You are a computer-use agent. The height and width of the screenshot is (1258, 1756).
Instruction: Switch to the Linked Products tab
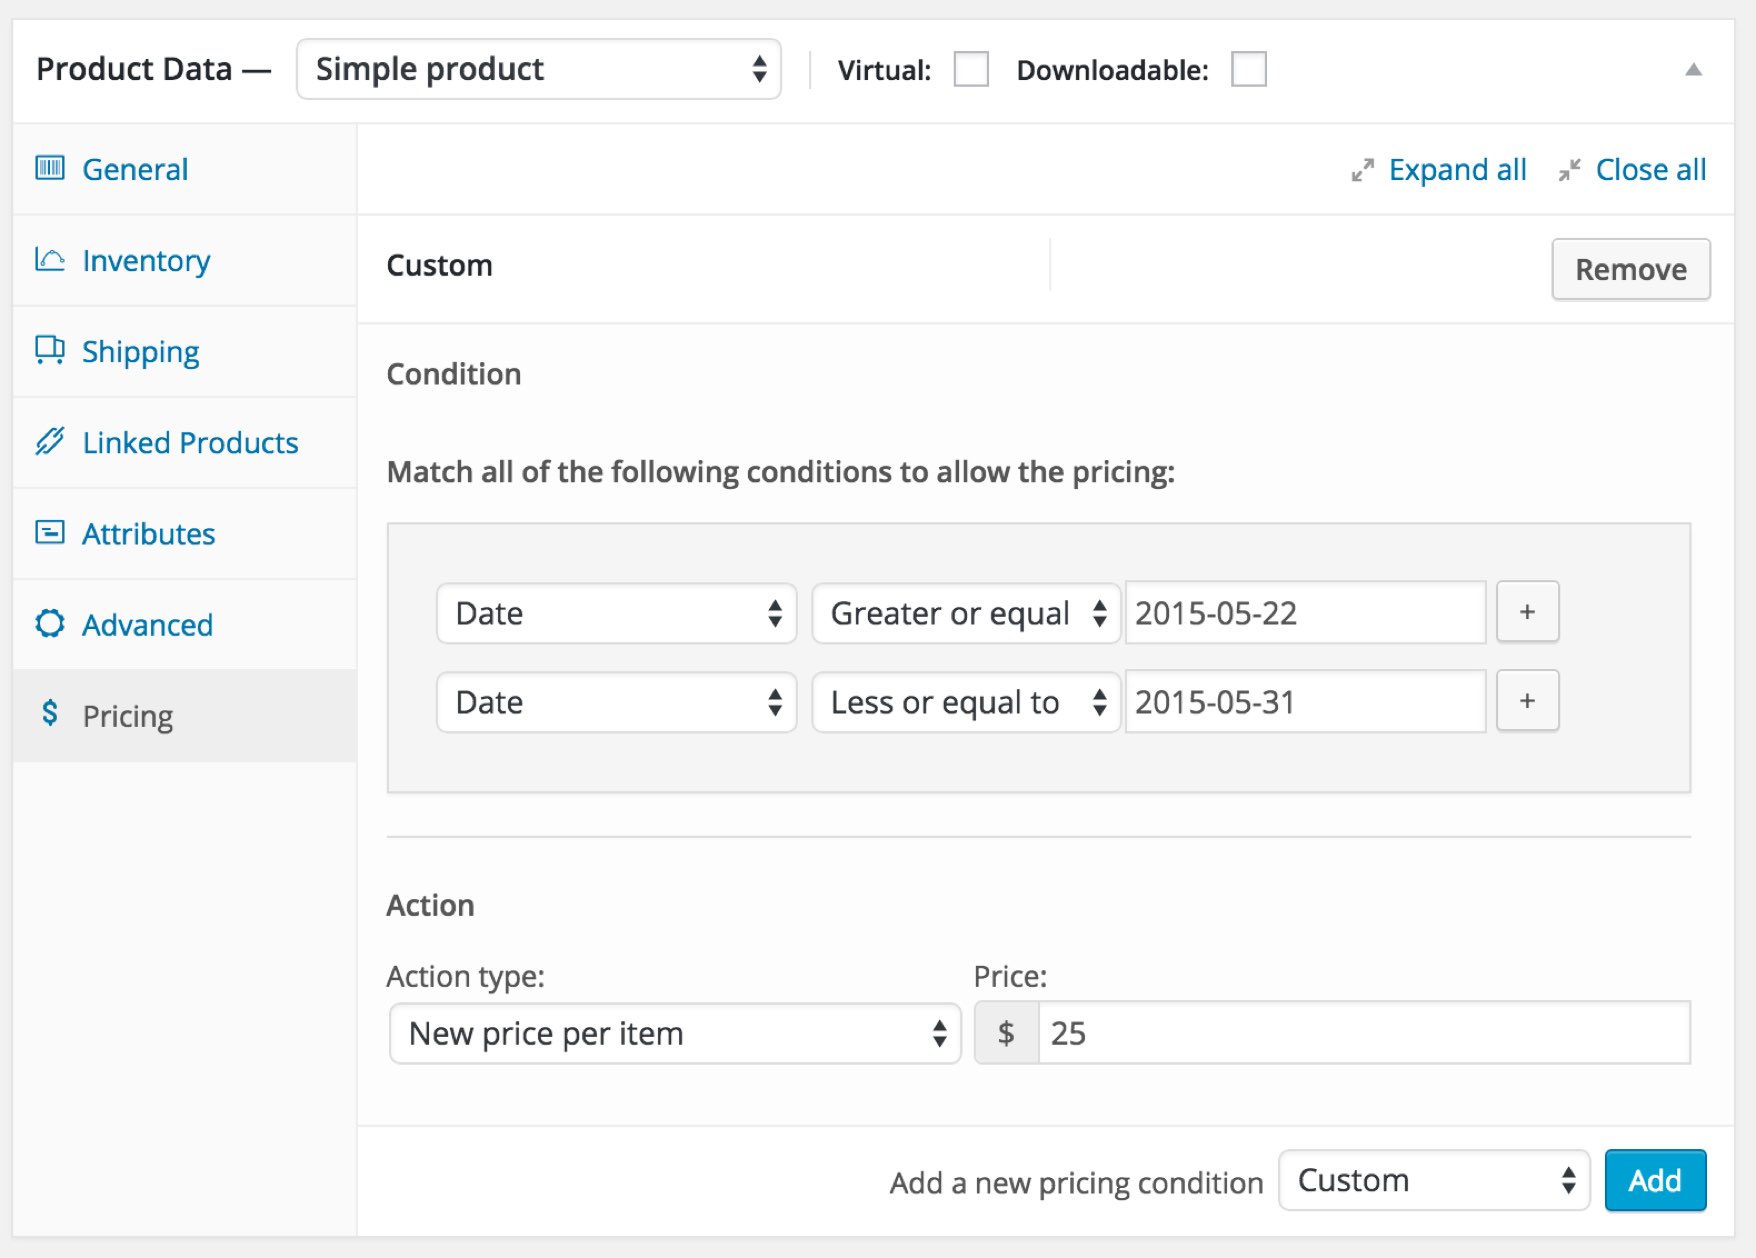190,443
